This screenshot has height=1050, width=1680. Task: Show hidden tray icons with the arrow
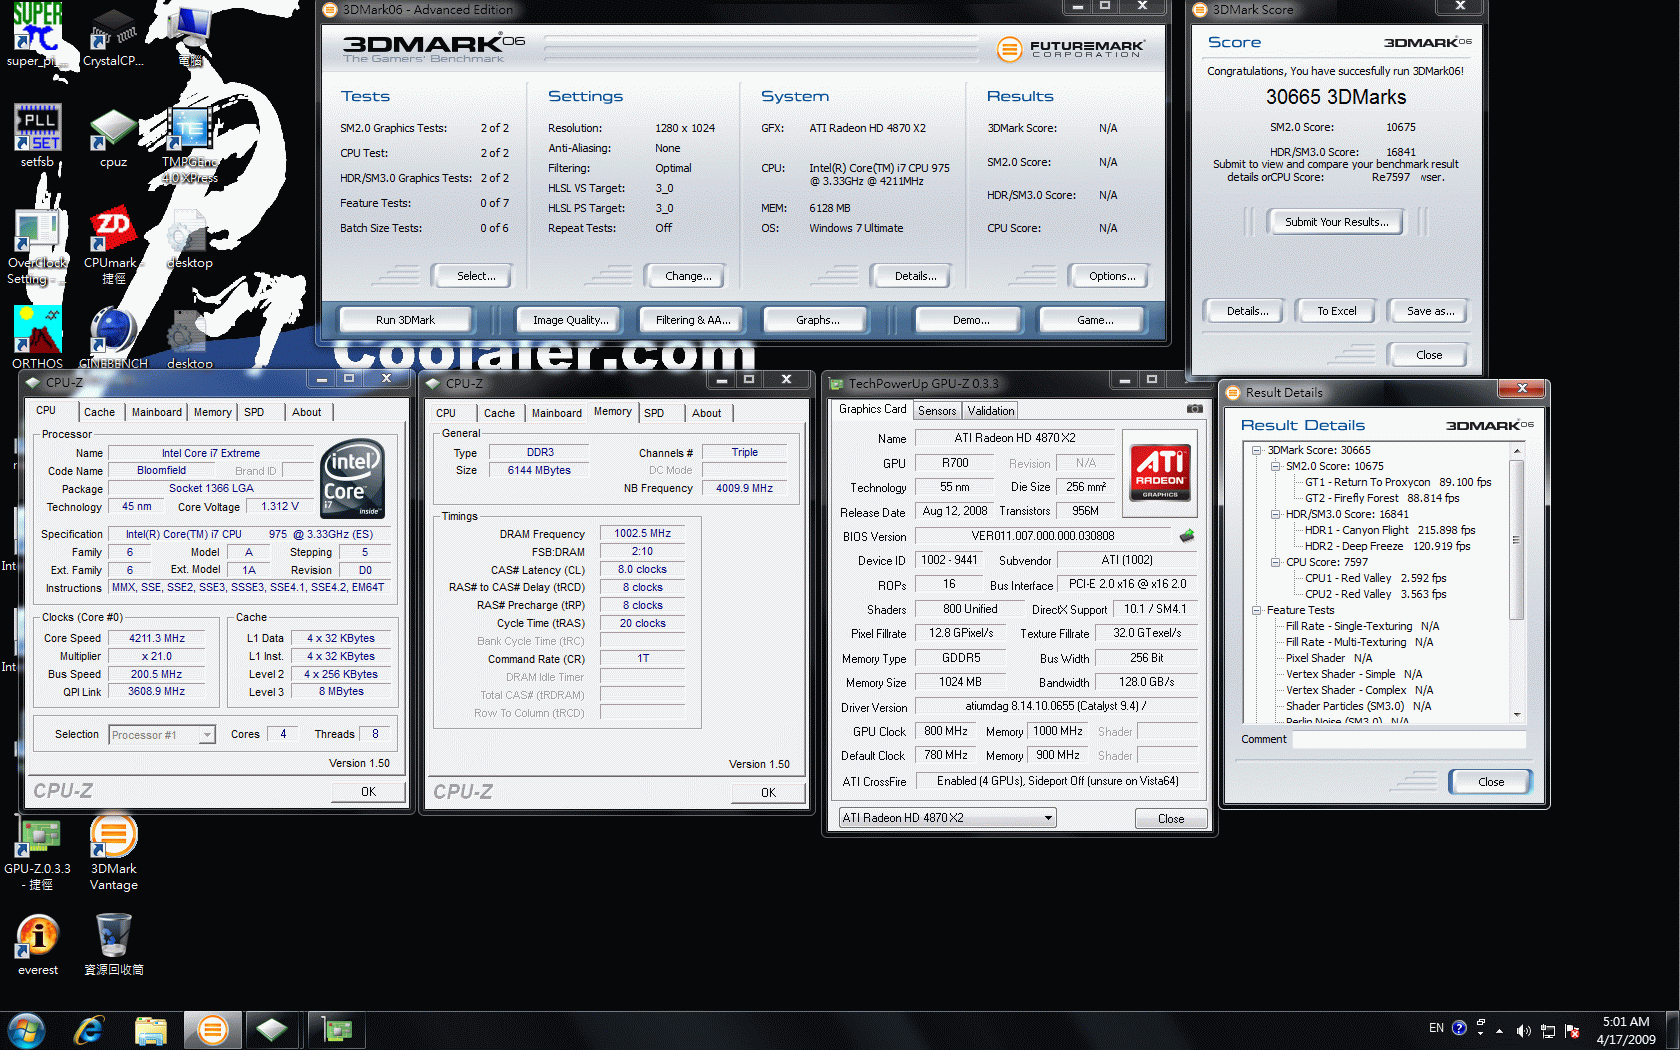[x=1499, y=1030]
